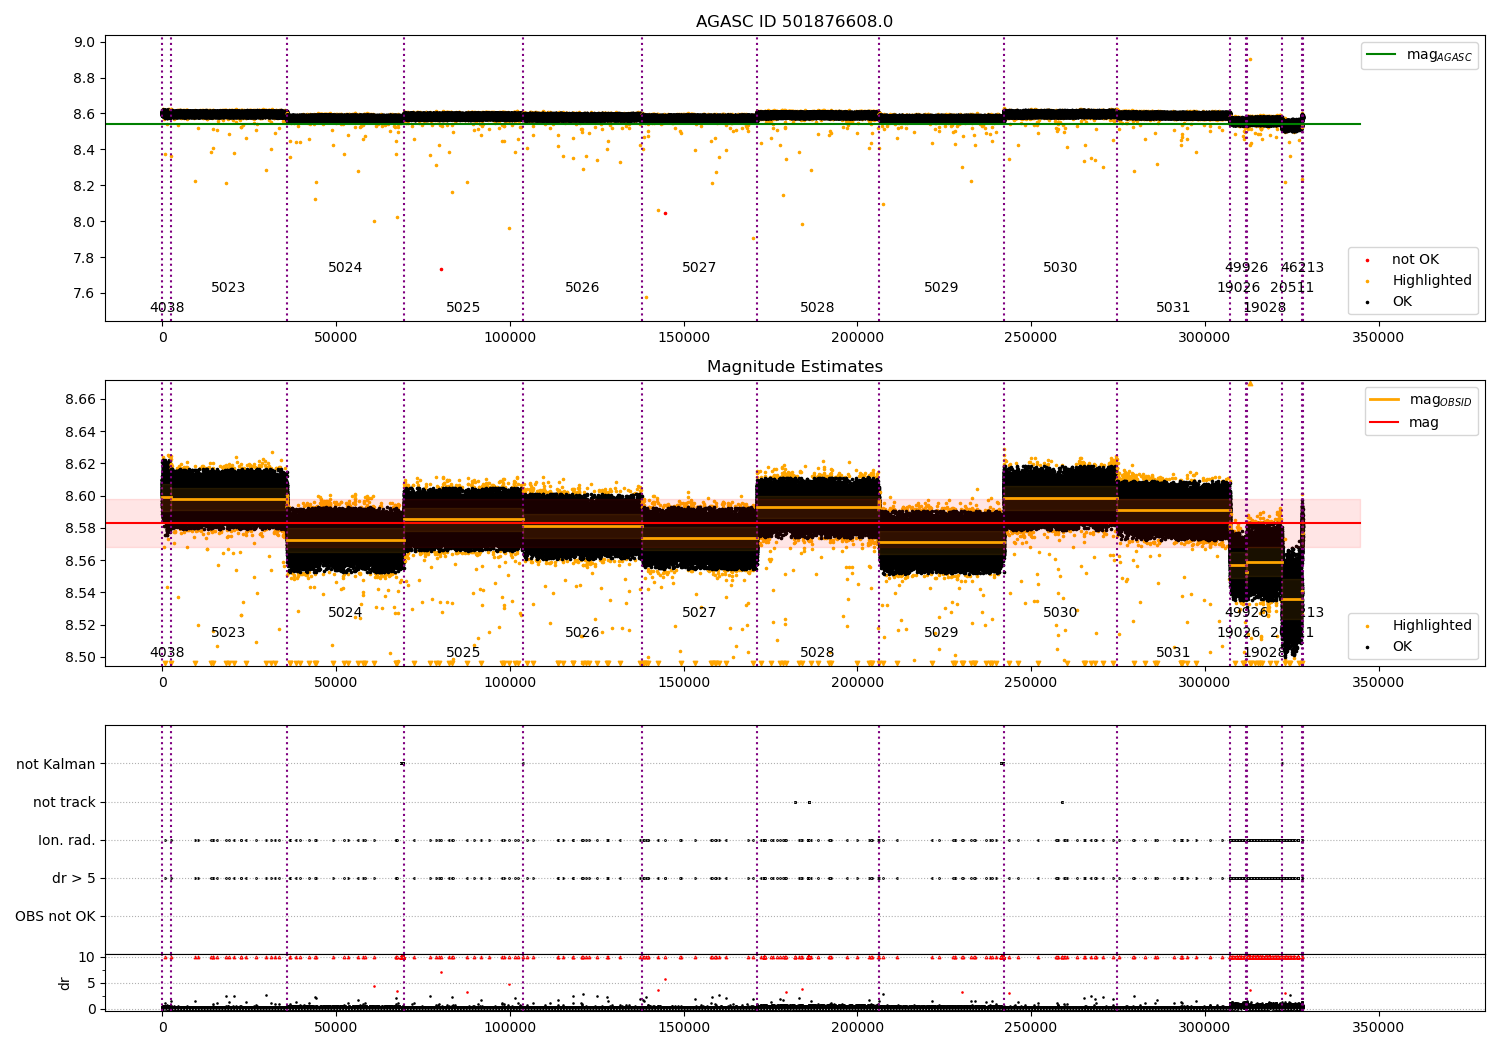The width and height of the screenshot is (1500, 1050).
Task: Click the red 'not OK' legend marker
Action: (1367, 260)
